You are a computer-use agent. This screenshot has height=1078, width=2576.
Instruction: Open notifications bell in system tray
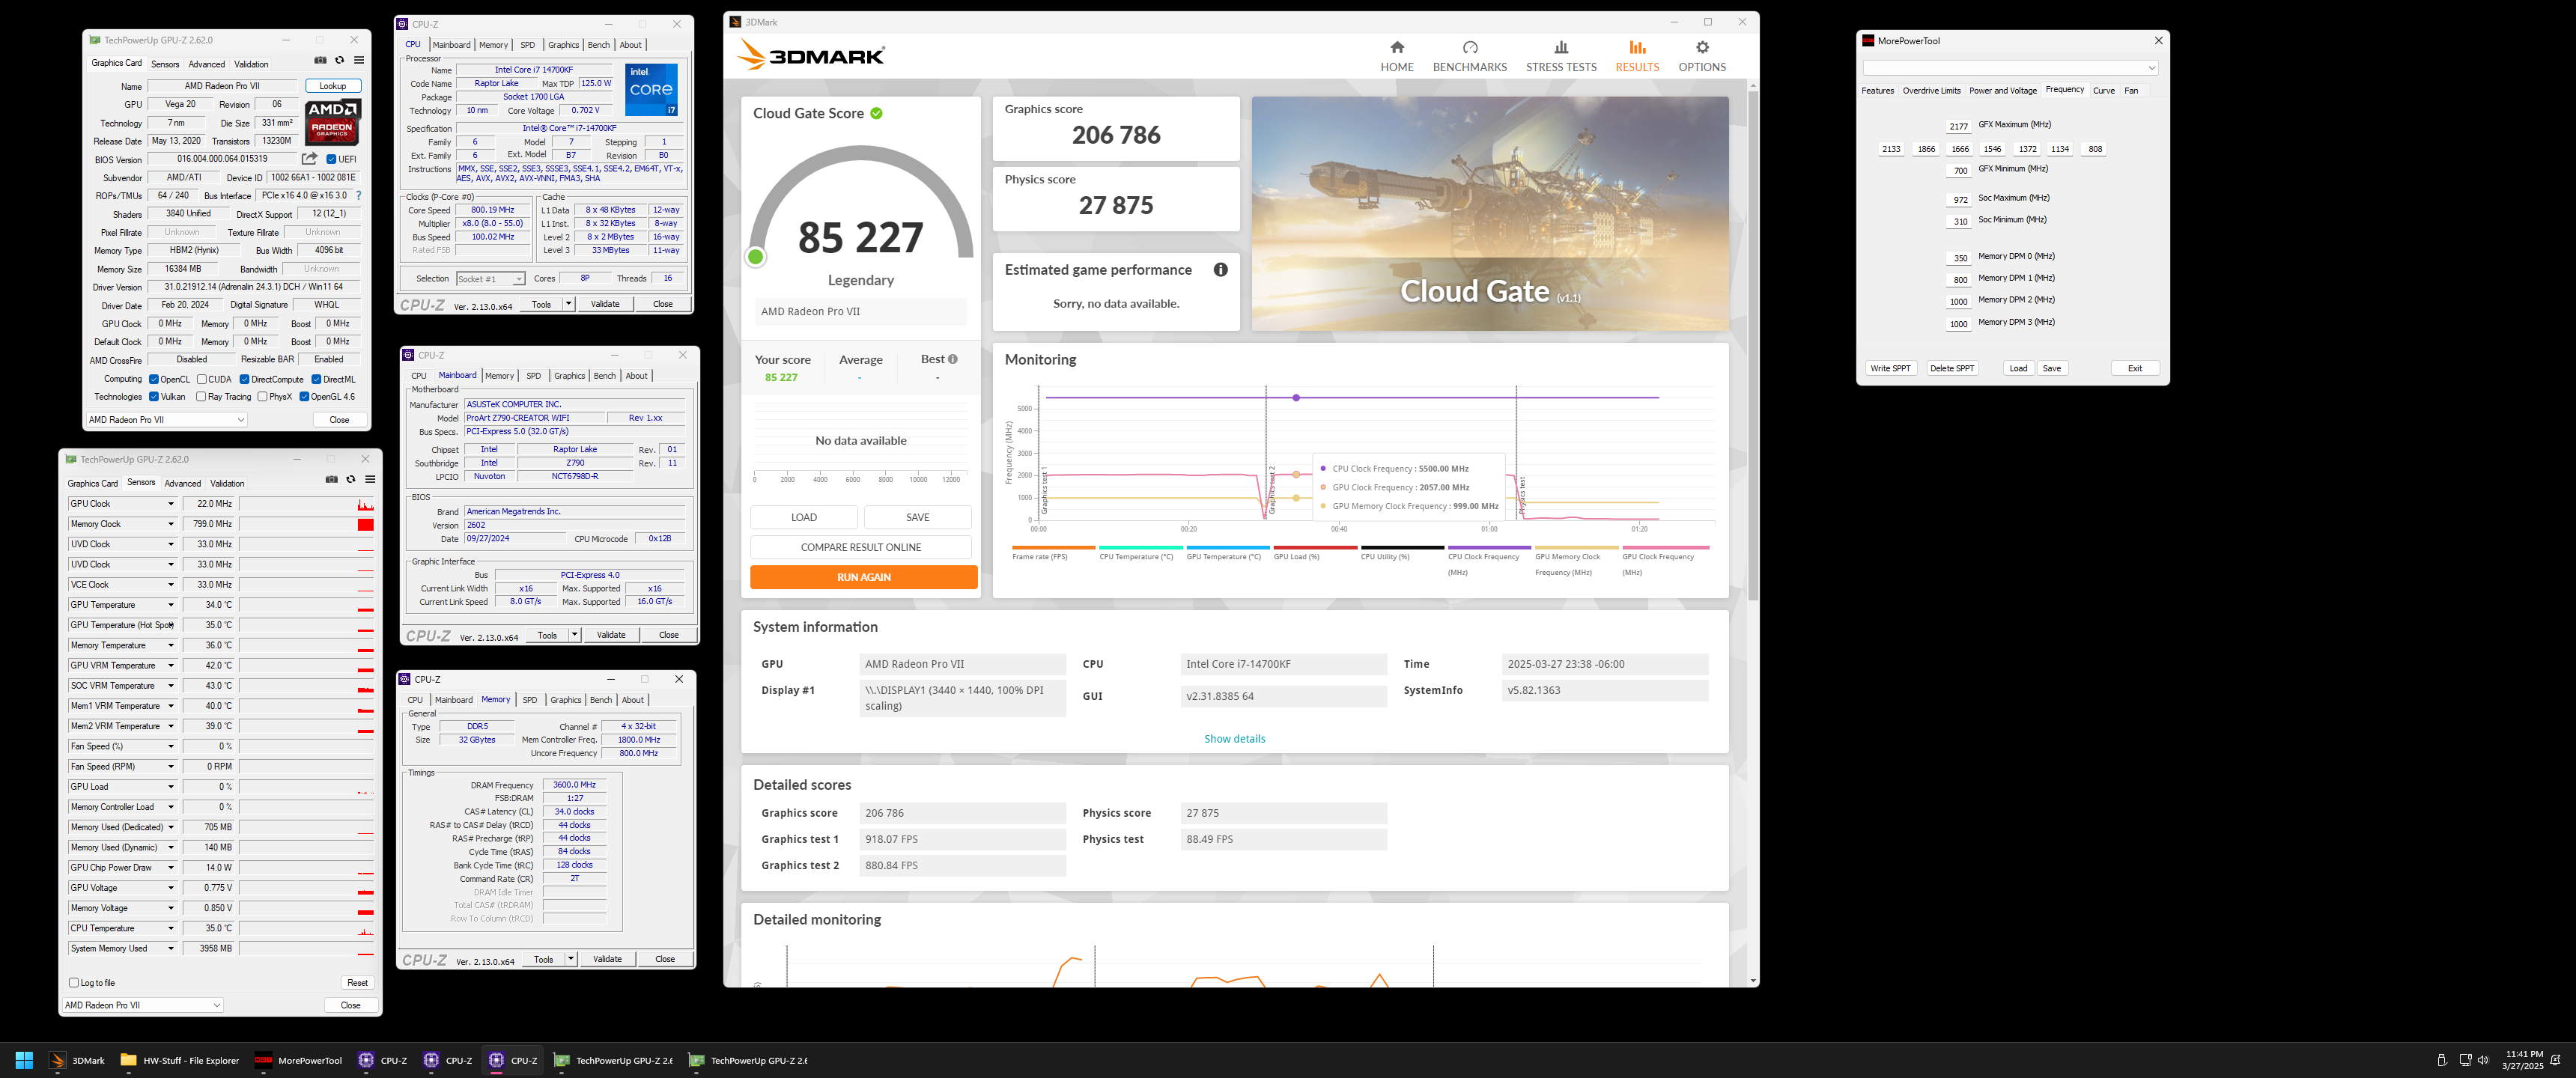[2555, 1060]
